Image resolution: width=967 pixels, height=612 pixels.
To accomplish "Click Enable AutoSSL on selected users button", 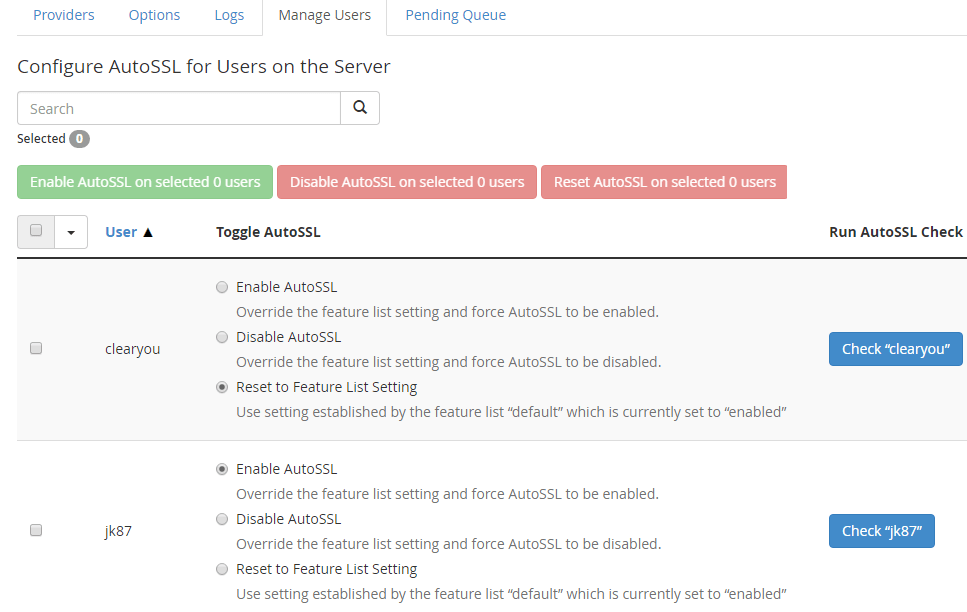I will click(x=145, y=182).
